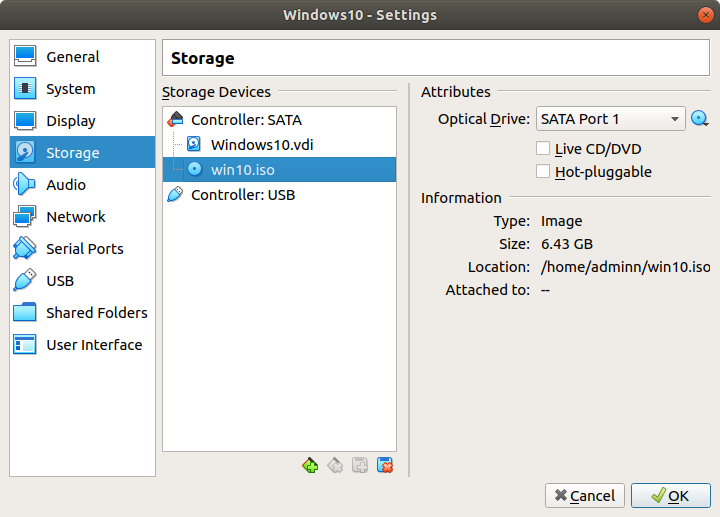This screenshot has width=720, height=517.
Task: Confirm settings with the OK button
Action: (671, 495)
